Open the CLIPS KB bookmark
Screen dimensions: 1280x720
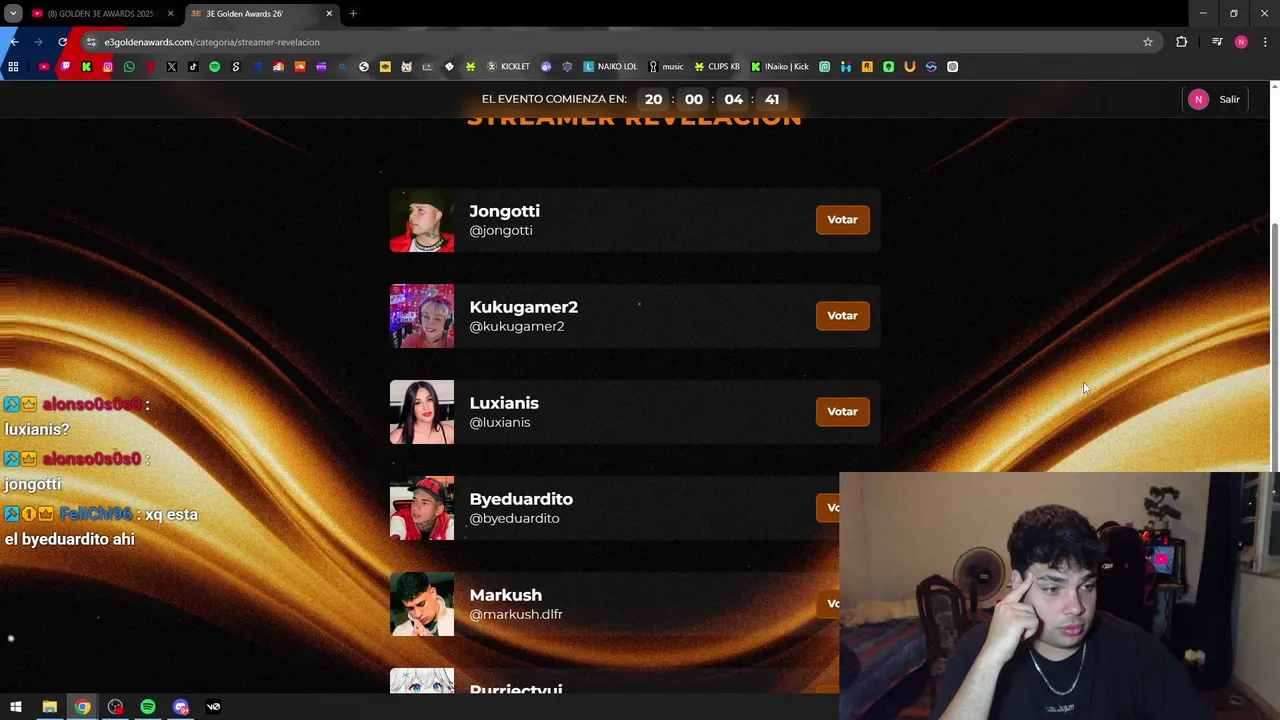coord(717,67)
